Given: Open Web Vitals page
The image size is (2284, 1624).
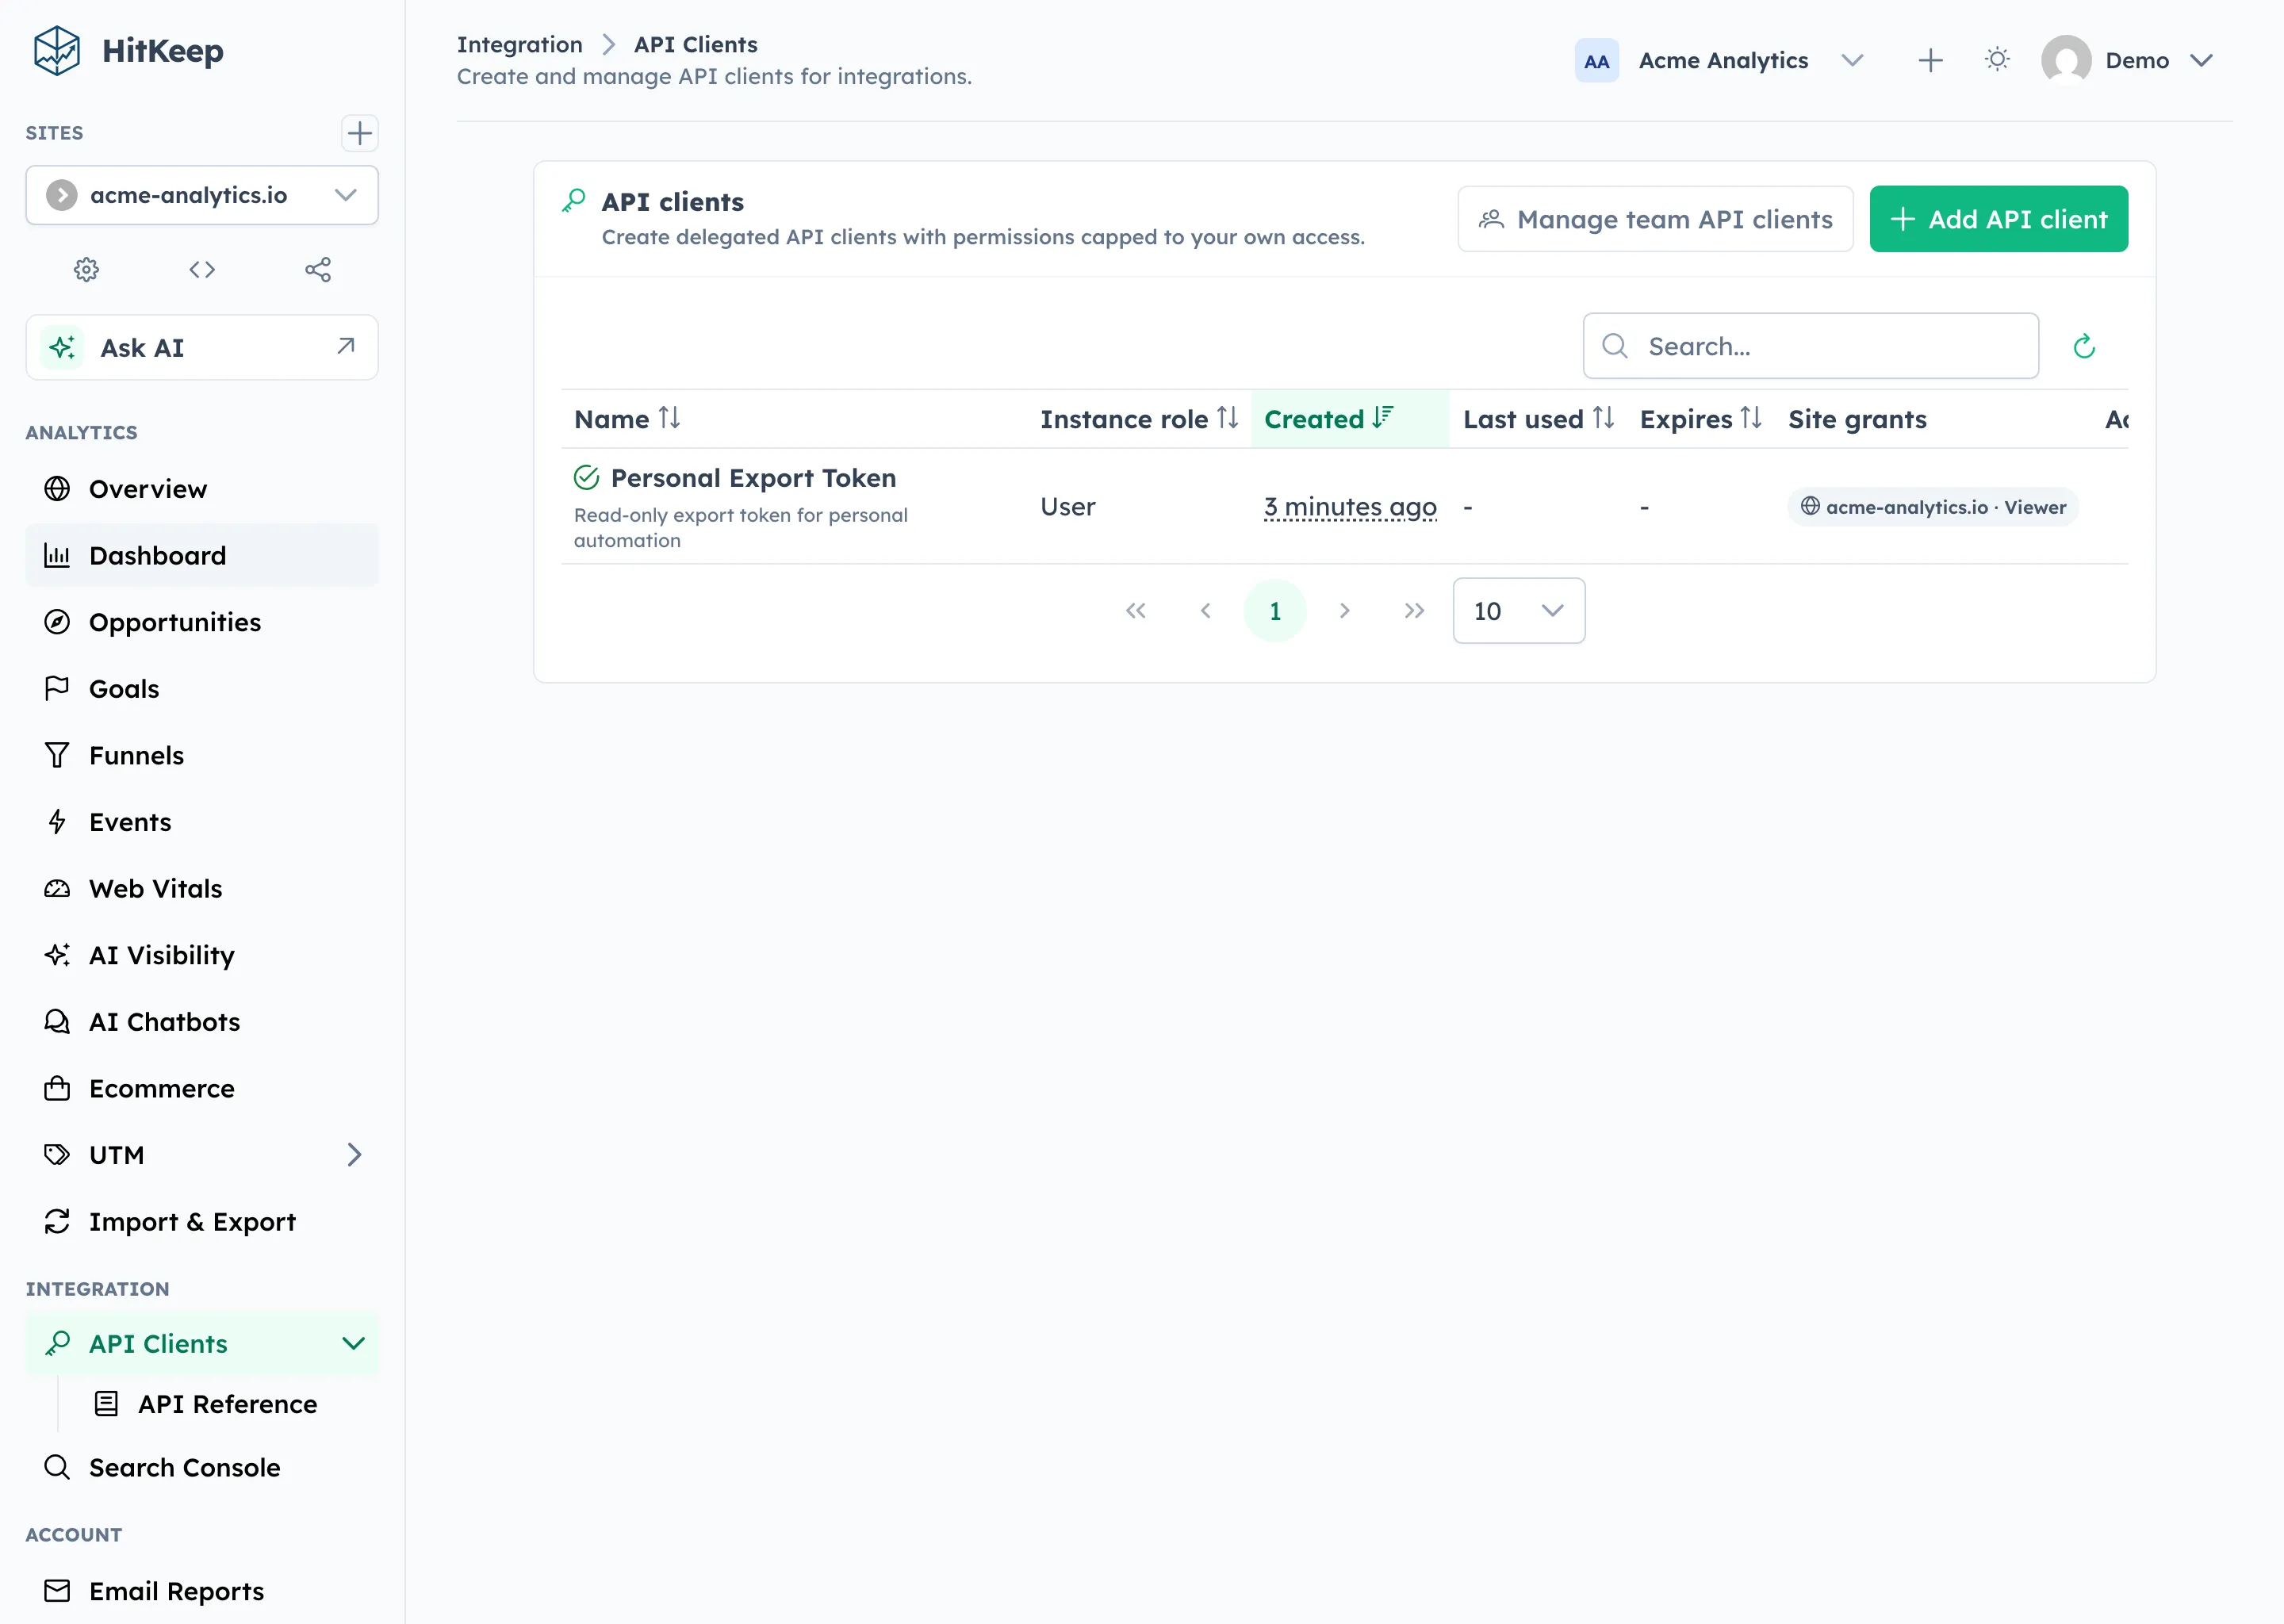Looking at the screenshot, I should pyautogui.click(x=202, y=889).
